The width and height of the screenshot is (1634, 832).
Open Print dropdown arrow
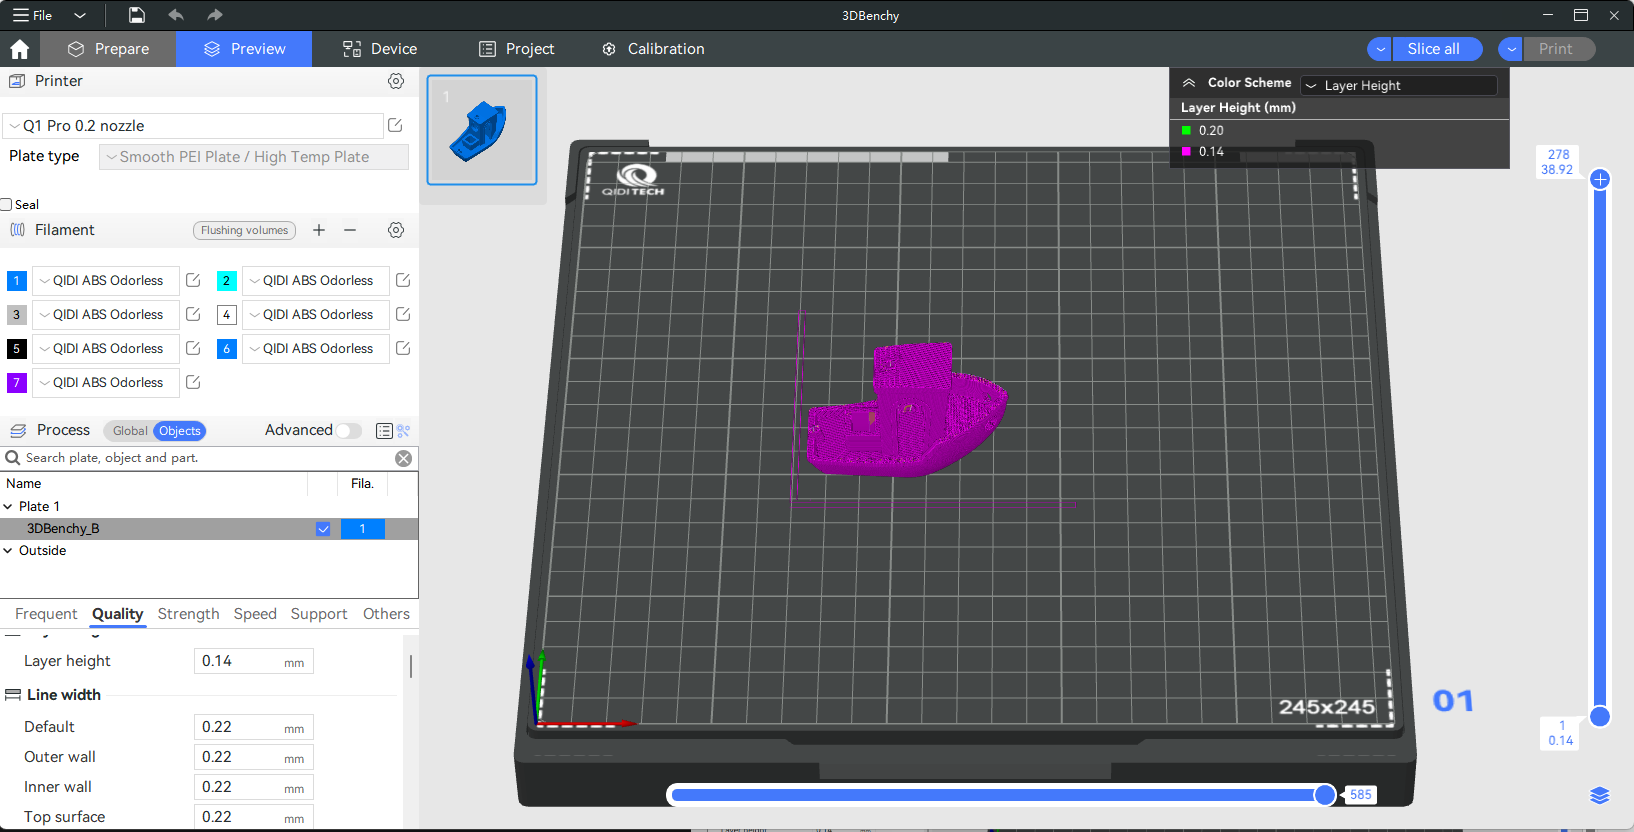point(1511,49)
